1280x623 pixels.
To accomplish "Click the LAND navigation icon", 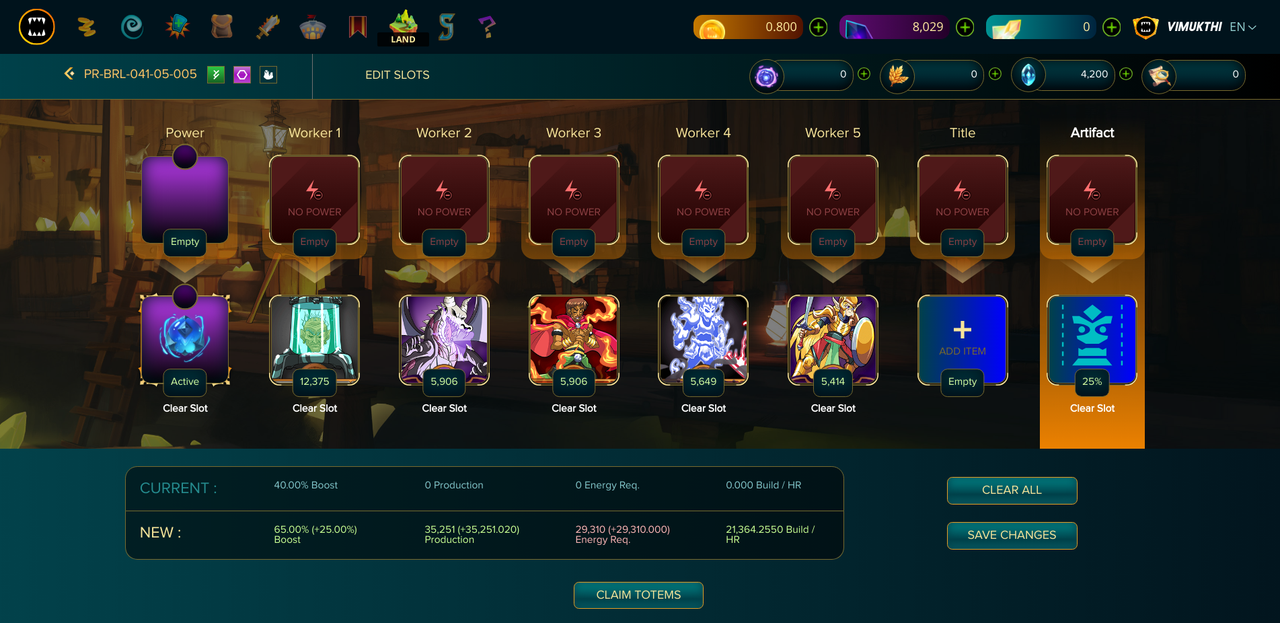I will [403, 27].
